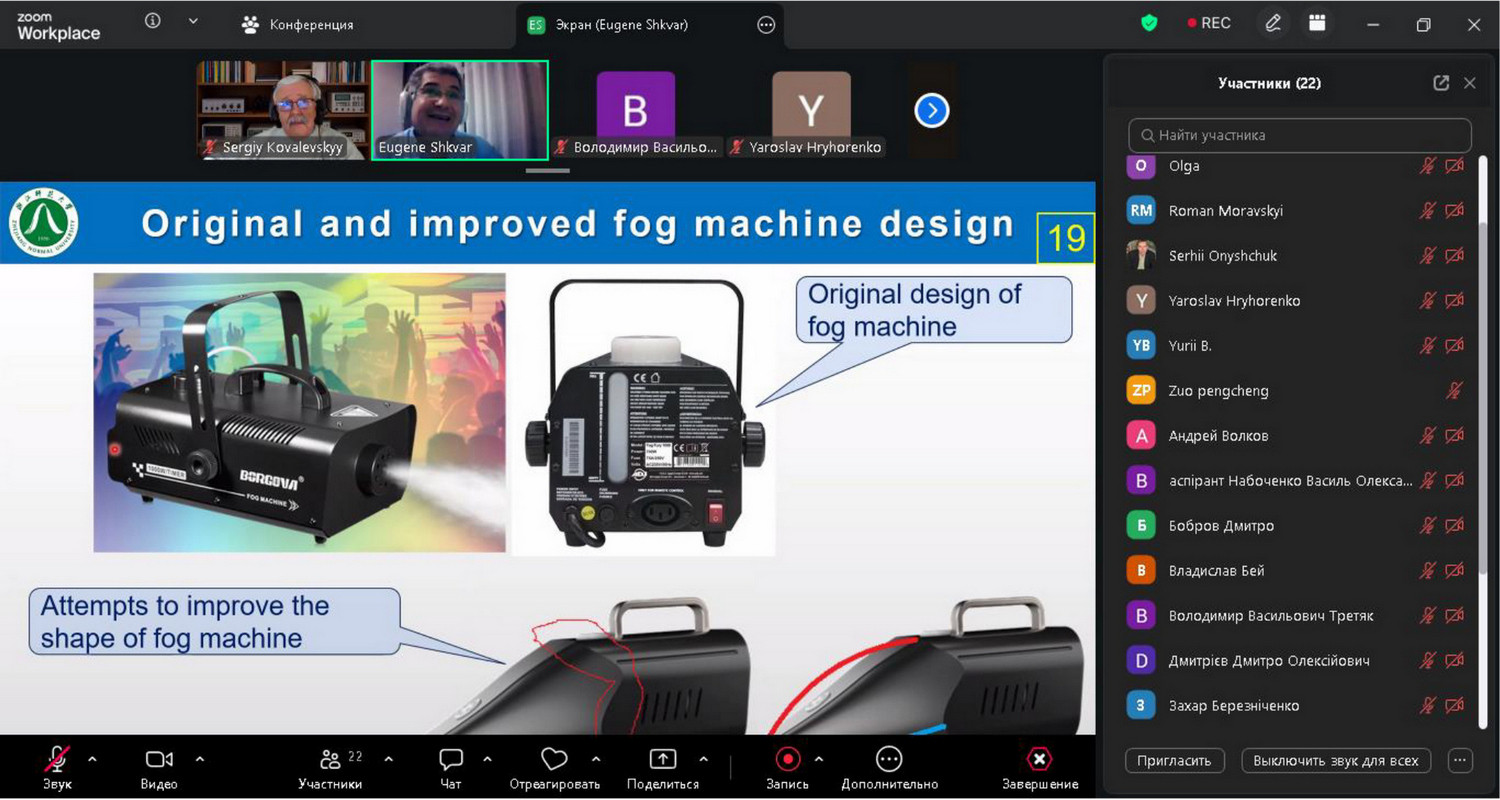Expand the arrow next to Участники

point(389,759)
